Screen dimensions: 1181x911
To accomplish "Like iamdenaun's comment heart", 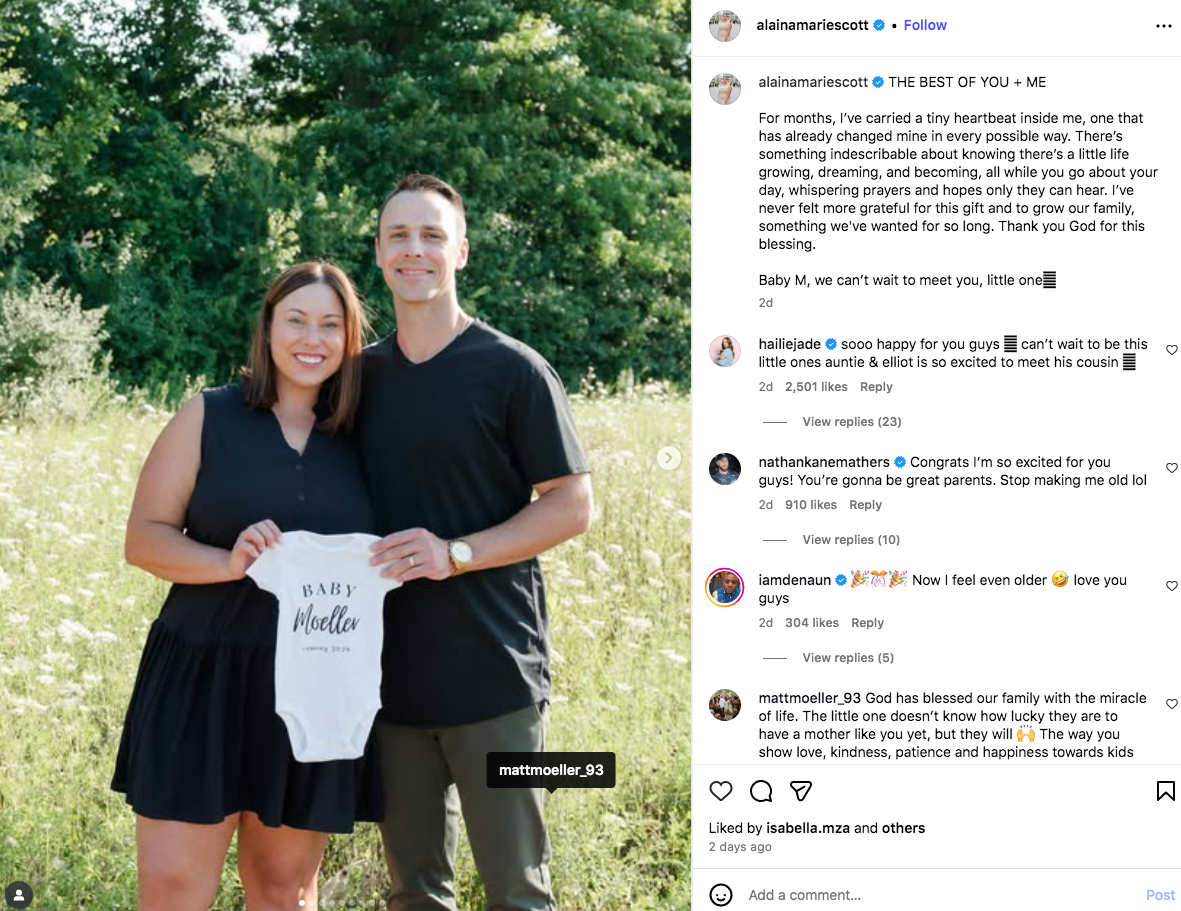I will 1171,586.
